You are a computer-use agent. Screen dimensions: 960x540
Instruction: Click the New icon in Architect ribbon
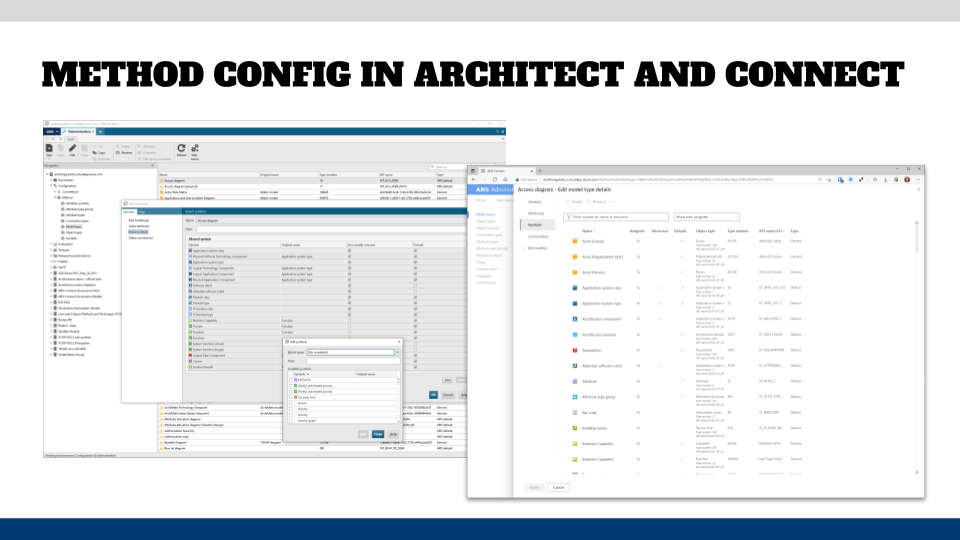click(x=49, y=149)
